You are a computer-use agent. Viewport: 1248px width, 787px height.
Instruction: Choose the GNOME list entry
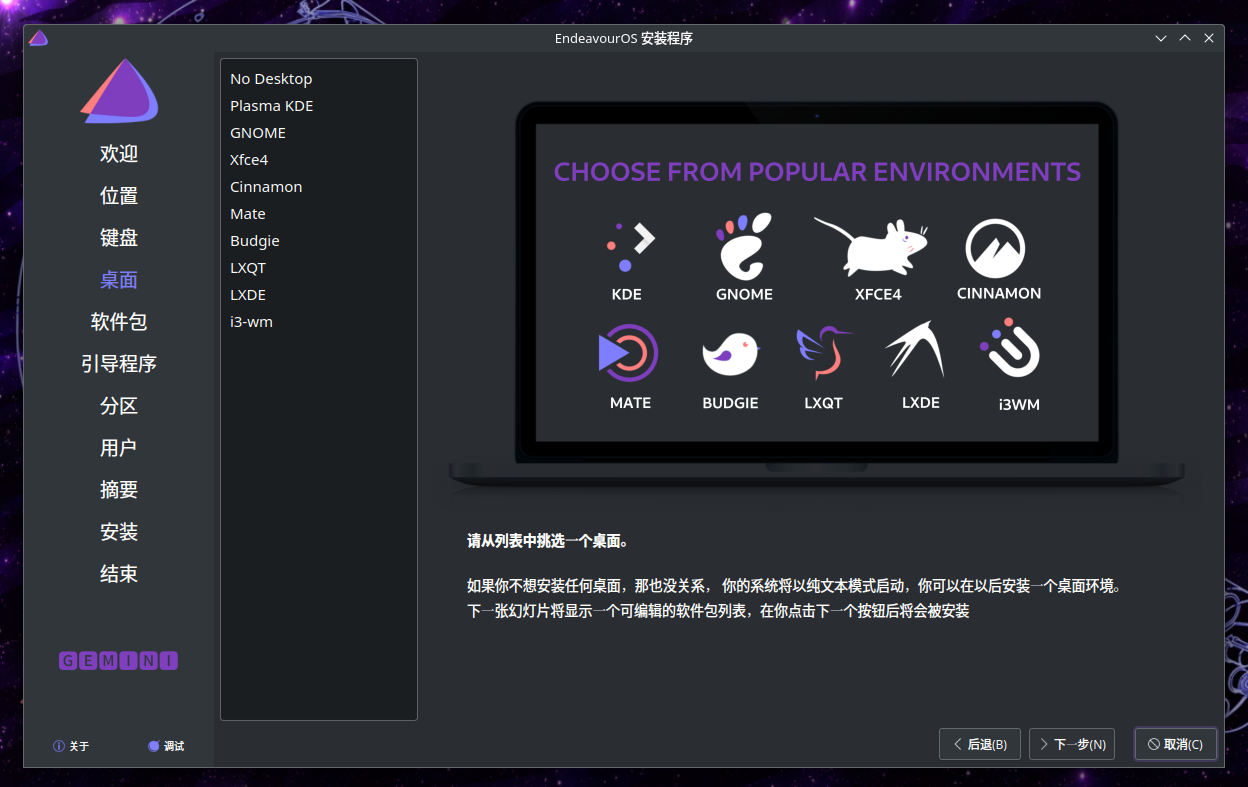tap(318, 133)
